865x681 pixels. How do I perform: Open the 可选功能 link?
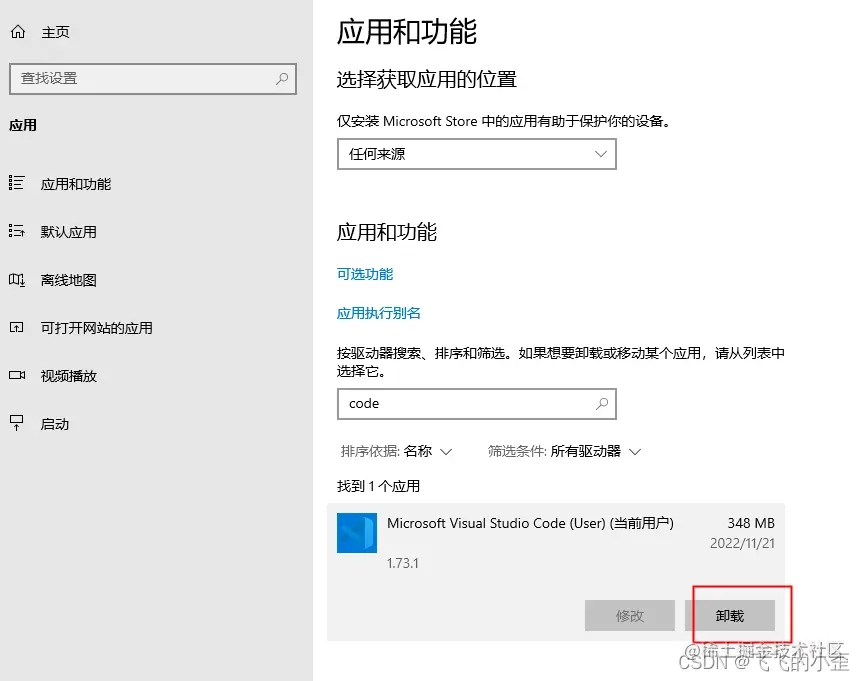365,274
